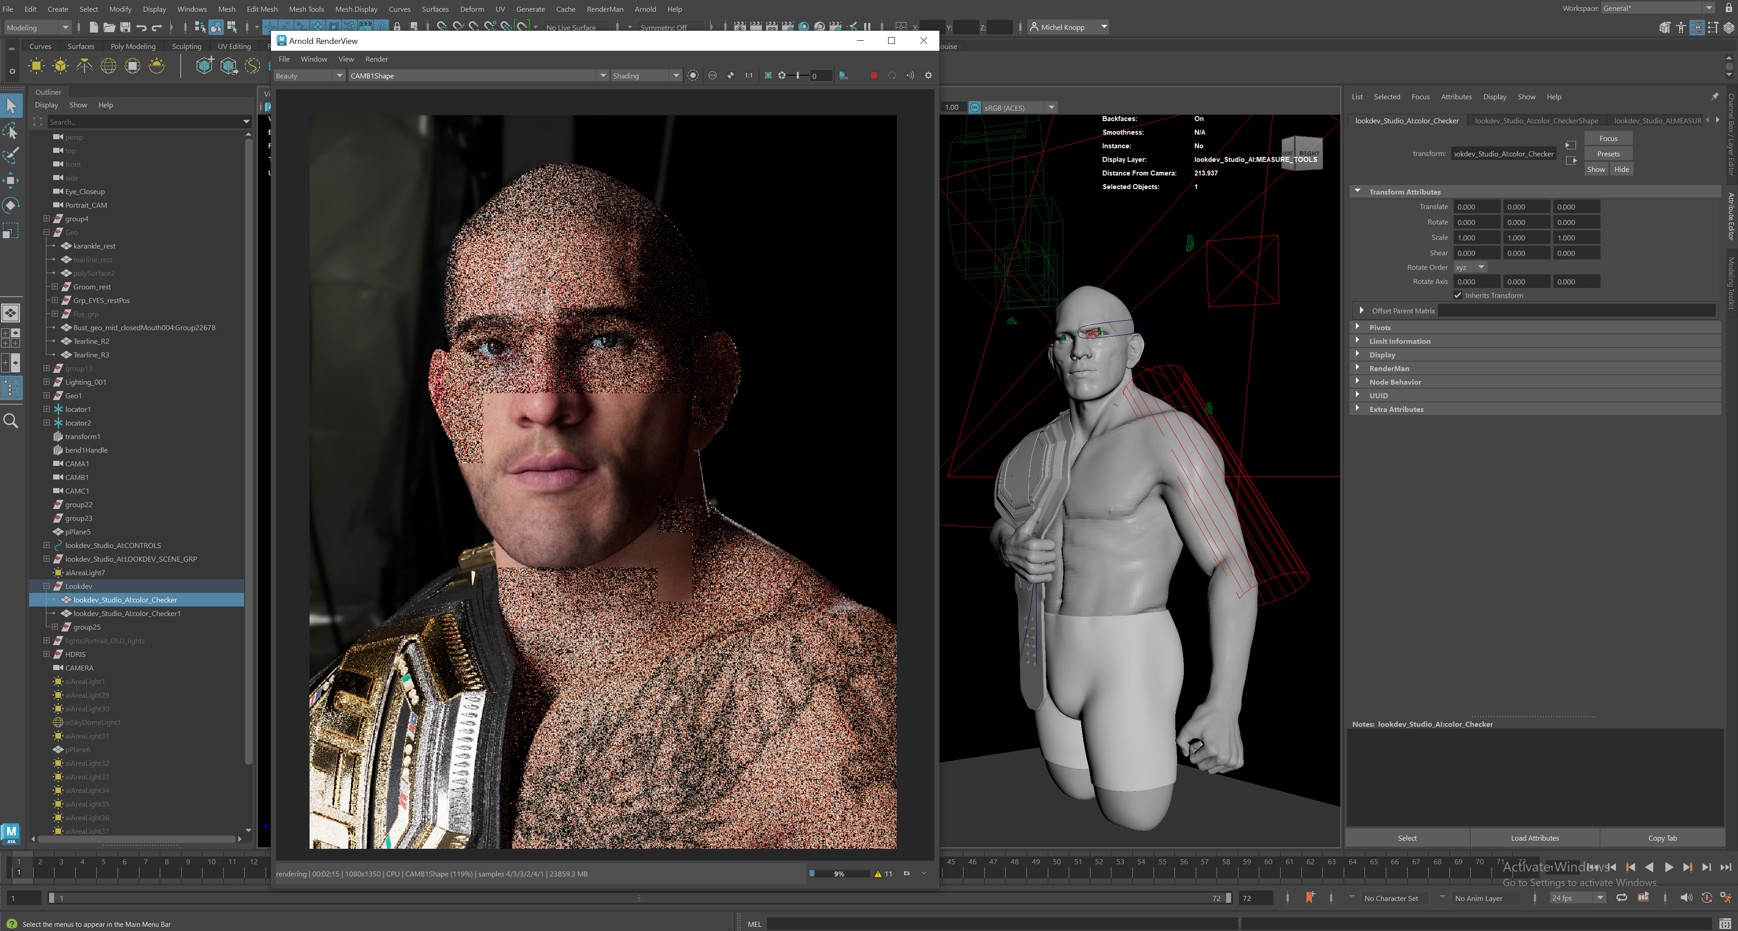This screenshot has height=931, width=1738.
Task: Open the Rotate Order dropdown
Action: (x=1469, y=267)
